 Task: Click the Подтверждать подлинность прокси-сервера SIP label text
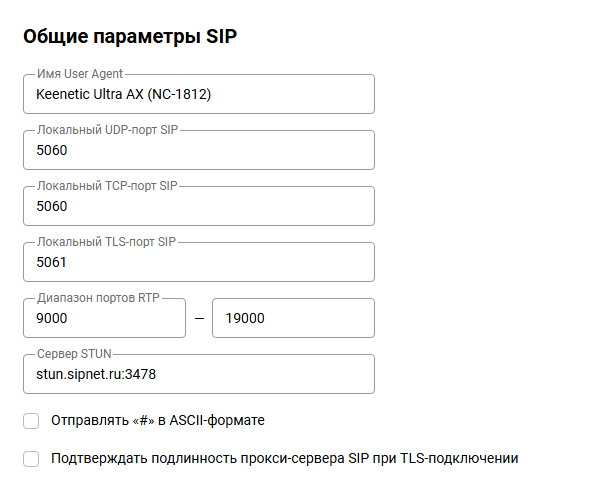tap(284, 459)
